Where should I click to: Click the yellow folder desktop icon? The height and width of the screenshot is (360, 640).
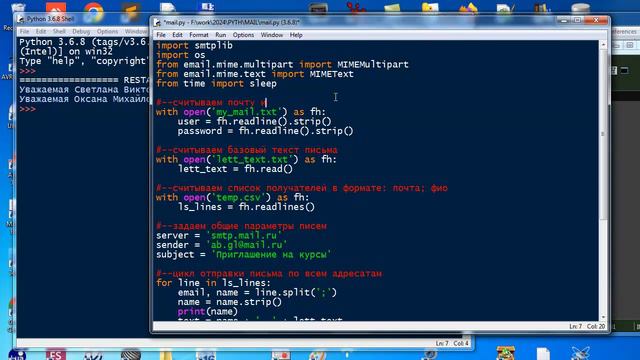point(430,7)
